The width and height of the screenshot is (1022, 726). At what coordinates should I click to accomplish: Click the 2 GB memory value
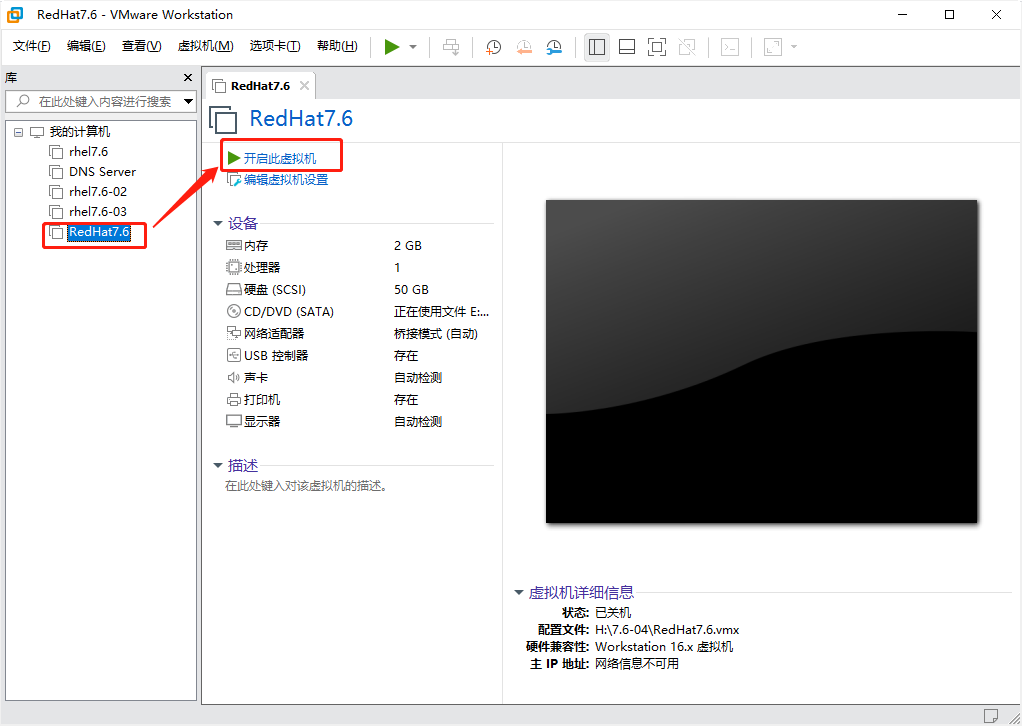407,246
